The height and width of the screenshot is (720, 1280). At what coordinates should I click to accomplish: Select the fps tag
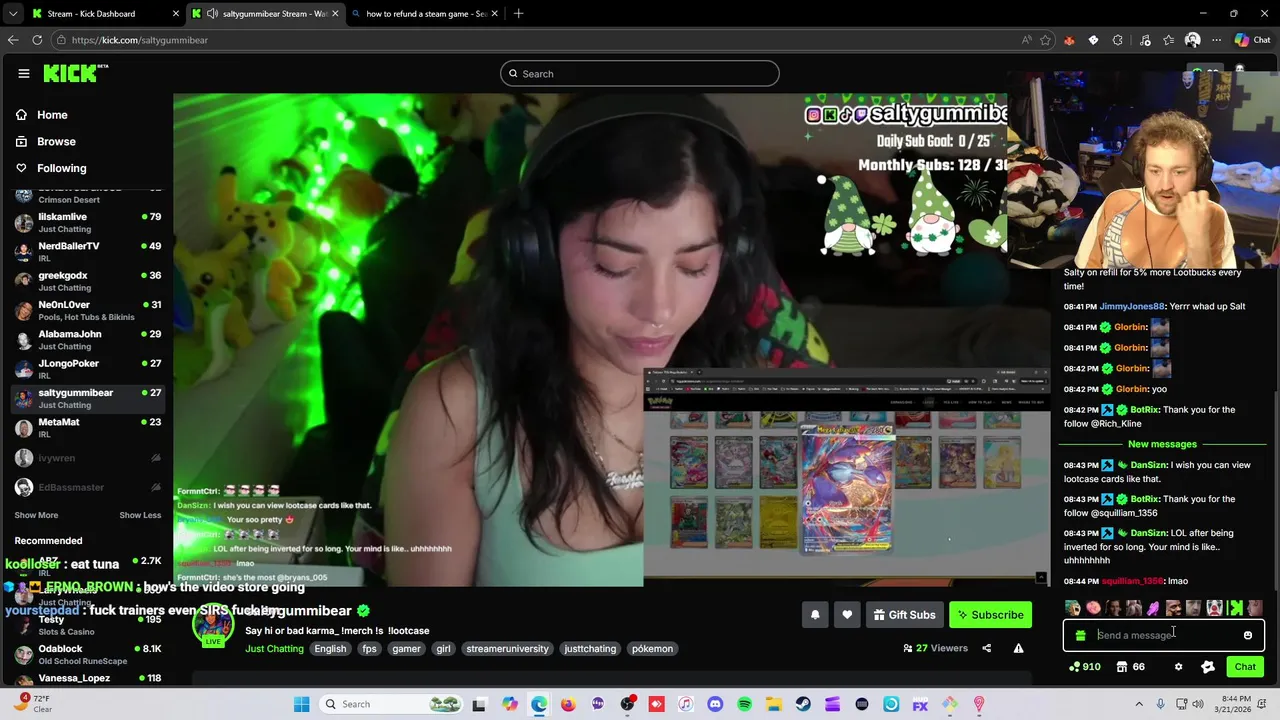369,648
